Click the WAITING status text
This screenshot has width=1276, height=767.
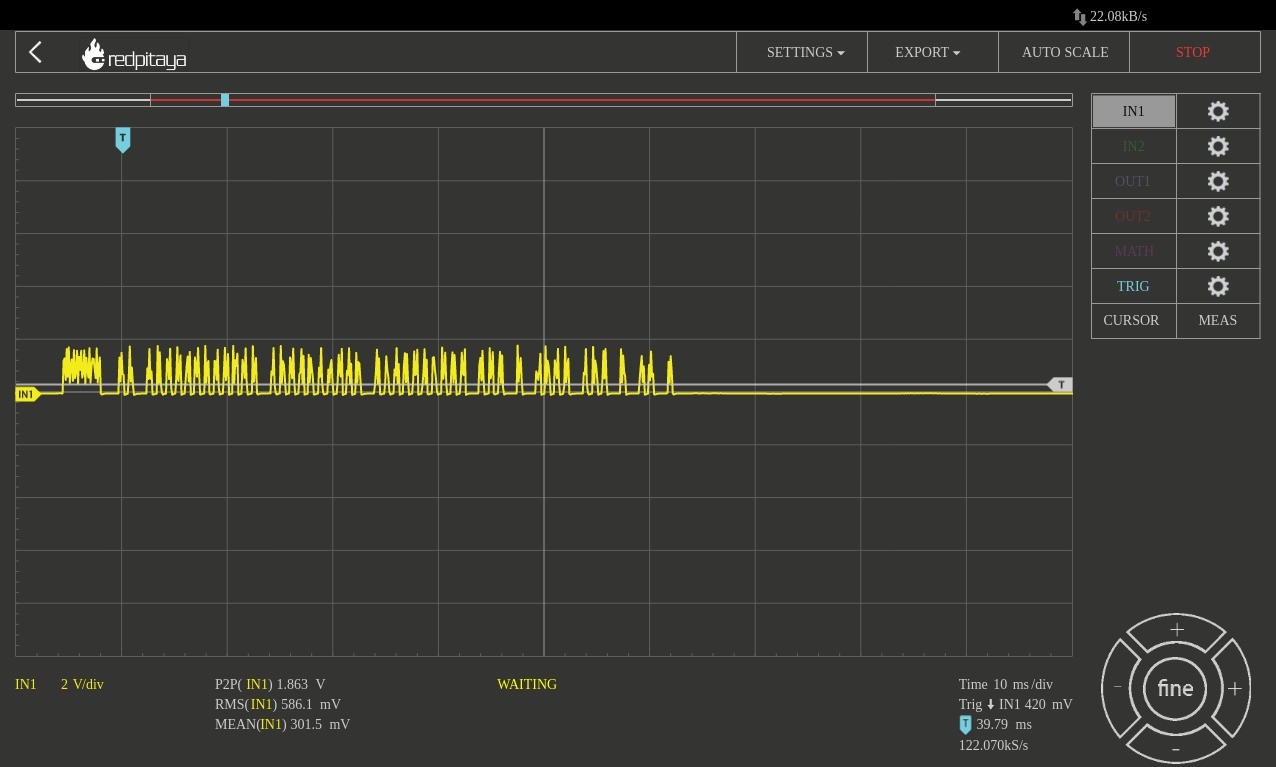(527, 685)
